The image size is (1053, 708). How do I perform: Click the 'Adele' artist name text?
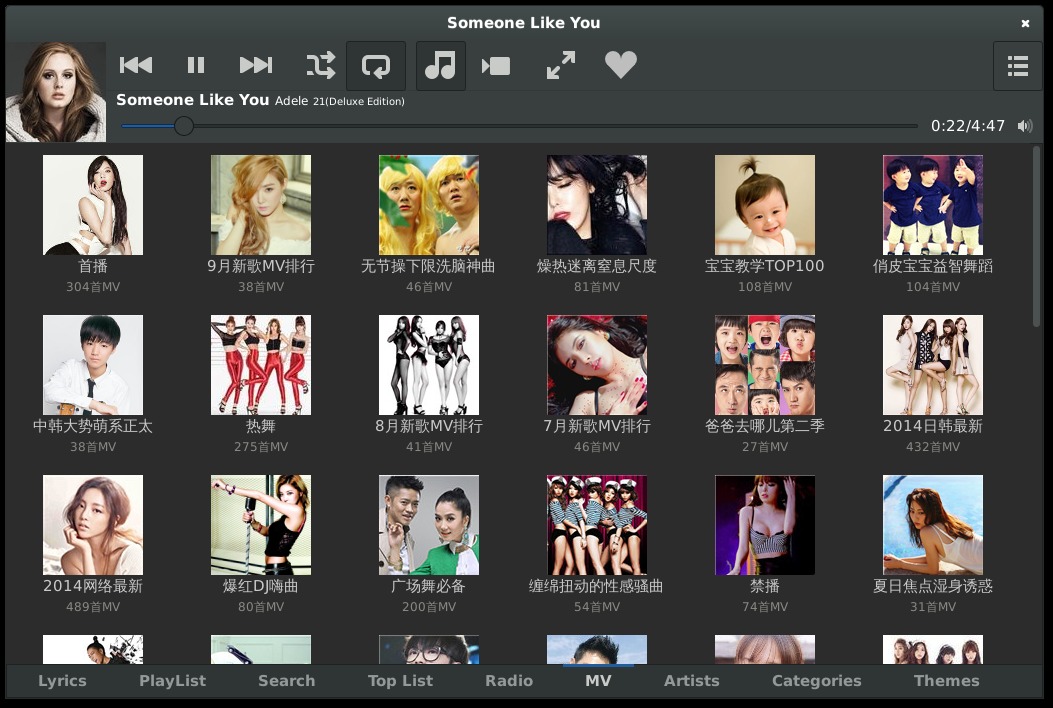coord(291,101)
